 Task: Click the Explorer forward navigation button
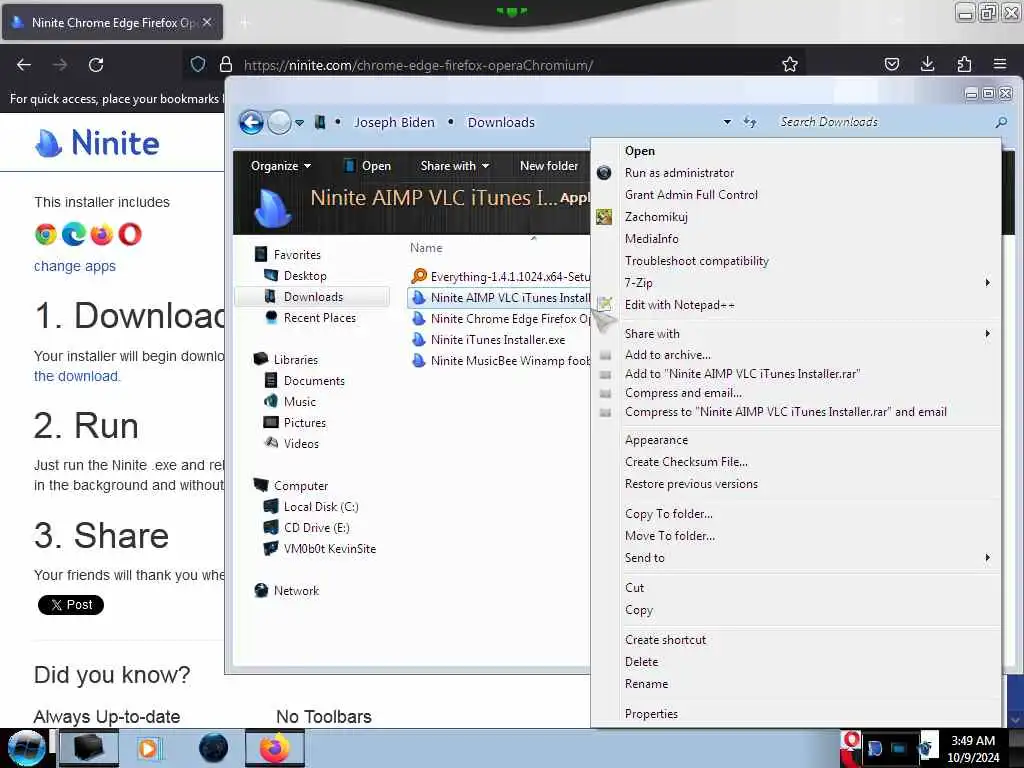coord(280,122)
